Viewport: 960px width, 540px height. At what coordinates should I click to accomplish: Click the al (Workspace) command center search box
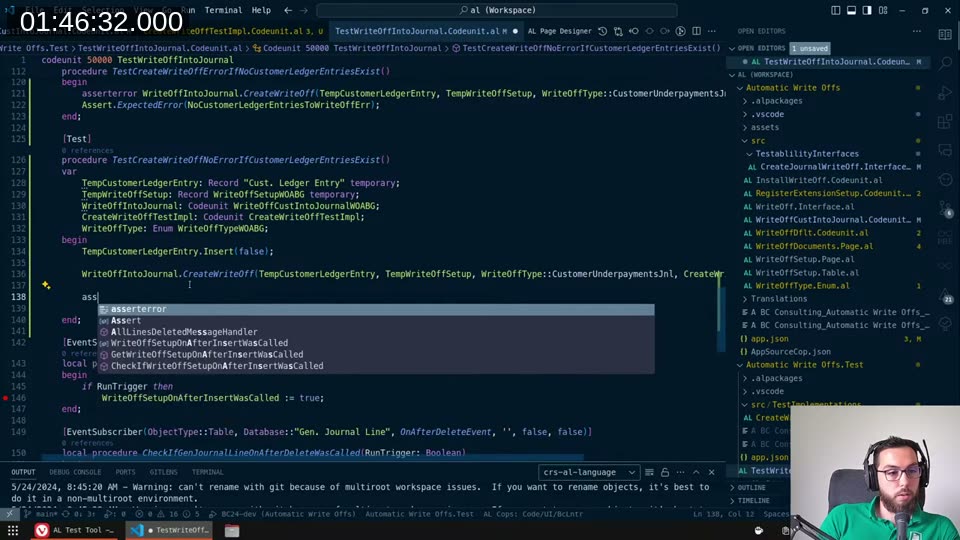[x=497, y=10]
